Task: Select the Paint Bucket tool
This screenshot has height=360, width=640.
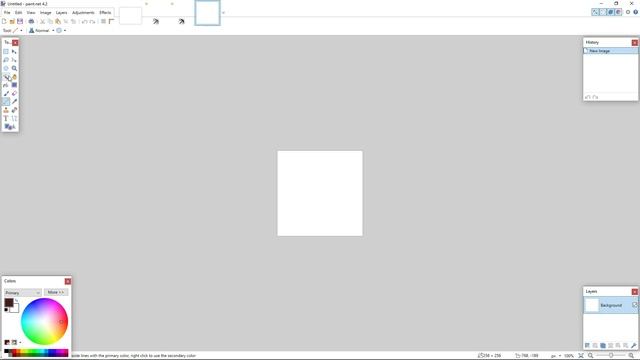Action: click(x=6, y=85)
